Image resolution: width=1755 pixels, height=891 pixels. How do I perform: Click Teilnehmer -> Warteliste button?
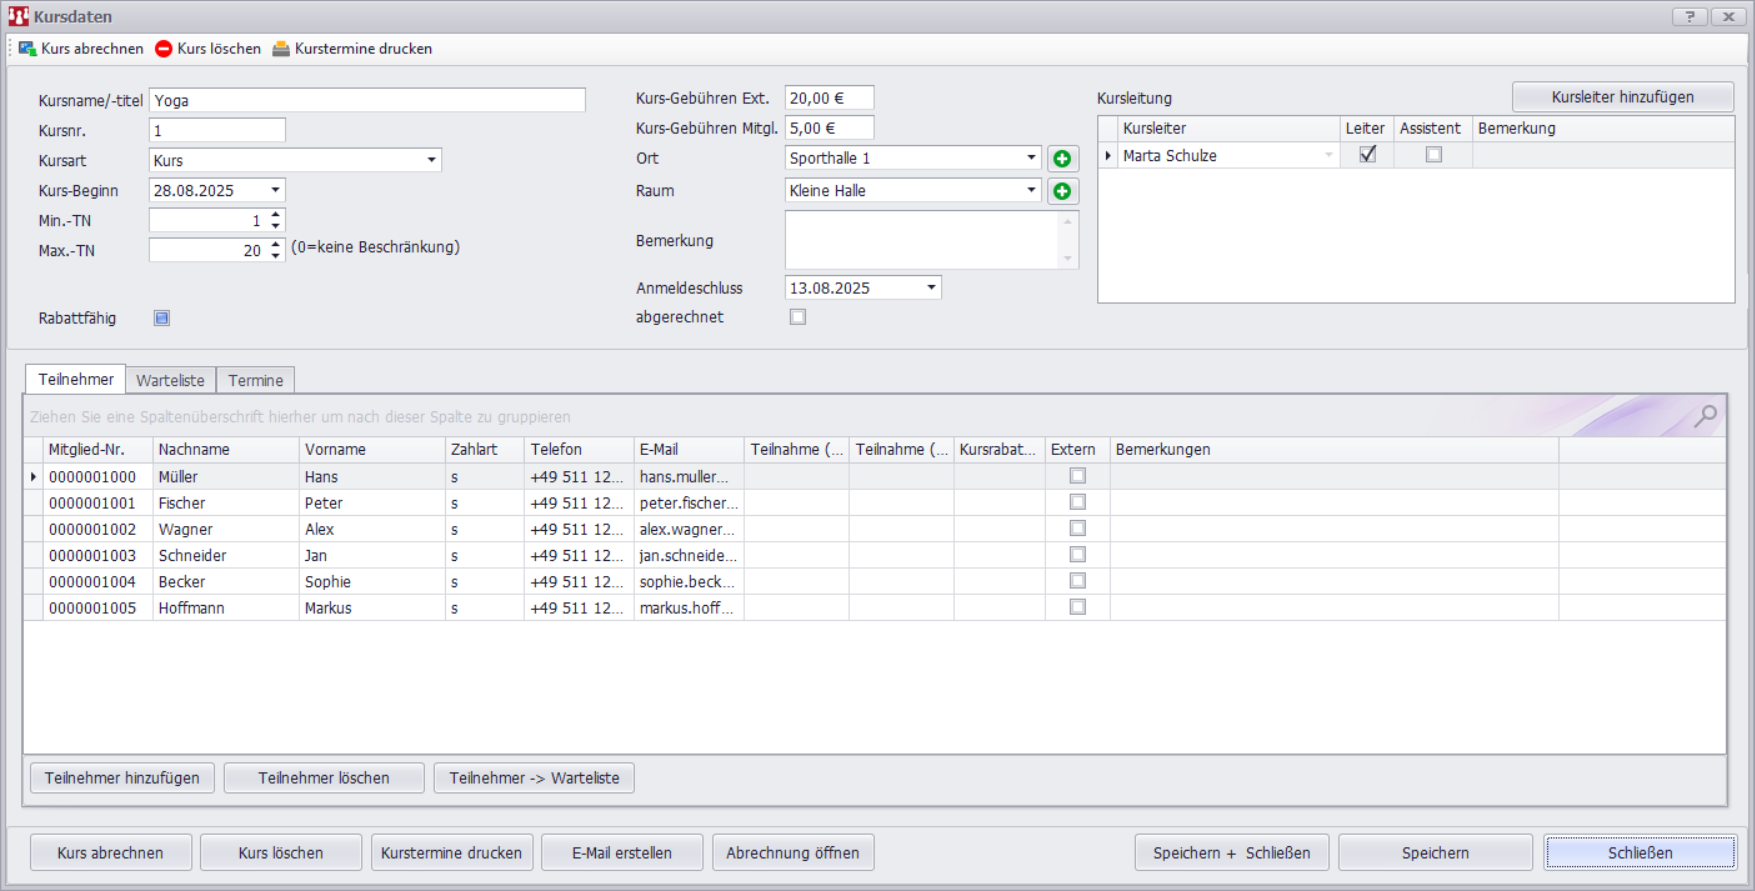click(x=534, y=778)
